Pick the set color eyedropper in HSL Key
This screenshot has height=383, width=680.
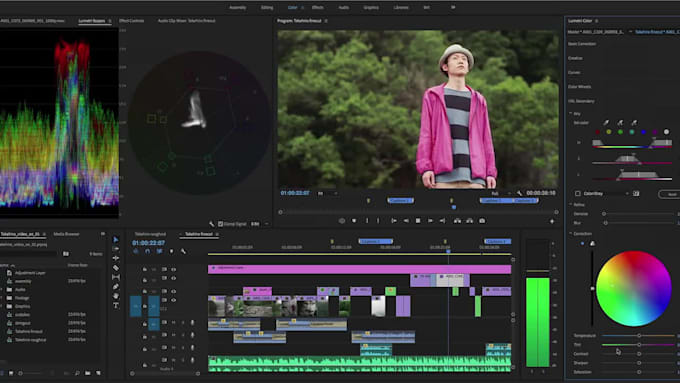click(606, 123)
